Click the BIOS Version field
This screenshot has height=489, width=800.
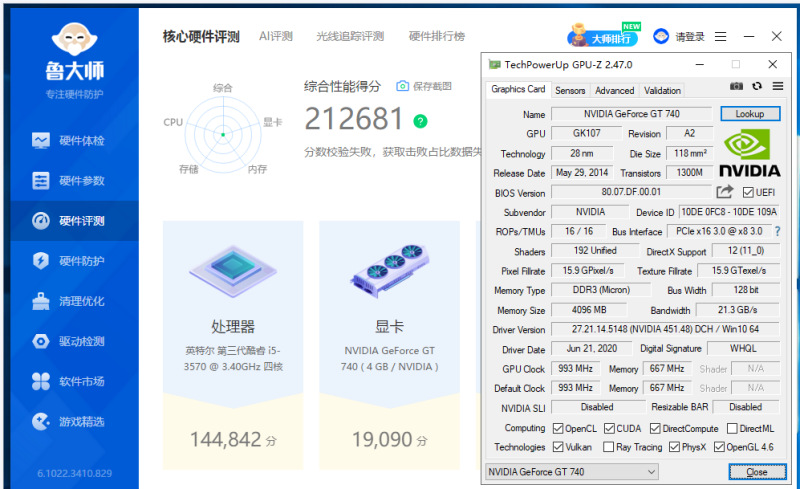tap(631, 192)
